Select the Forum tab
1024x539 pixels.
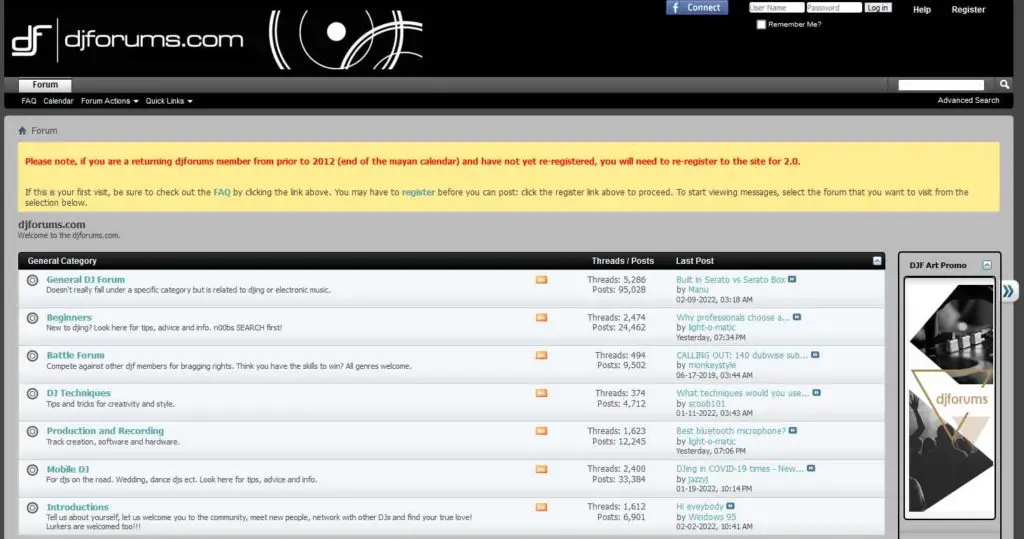tap(45, 85)
